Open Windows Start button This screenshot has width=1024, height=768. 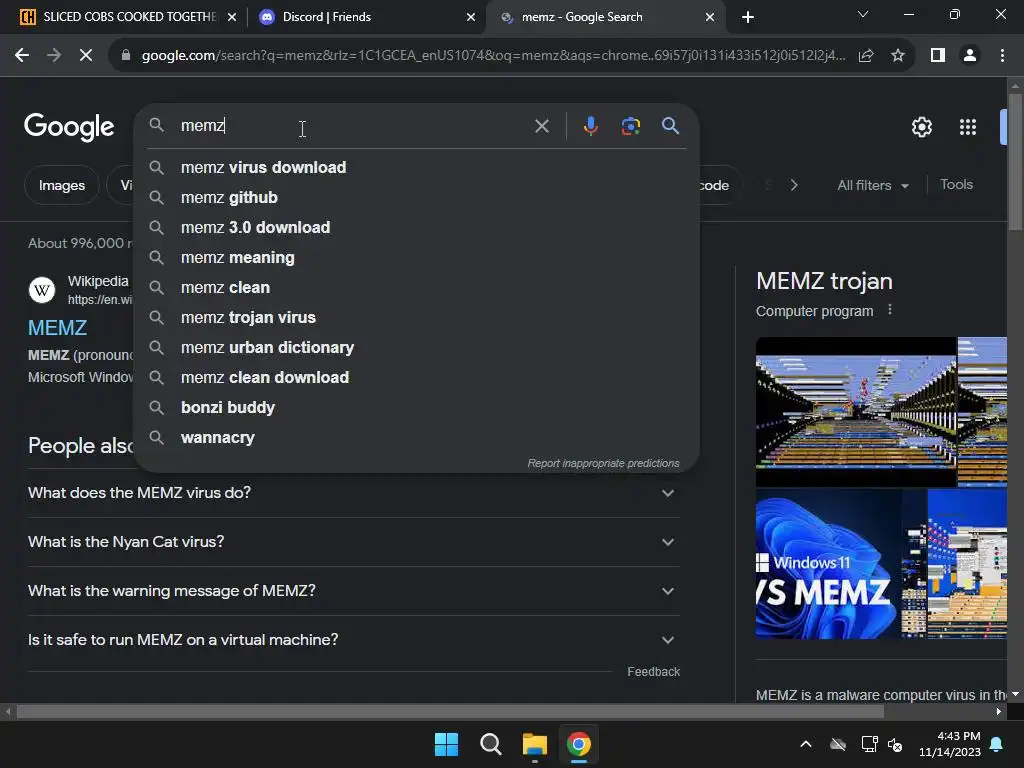[447, 744]
